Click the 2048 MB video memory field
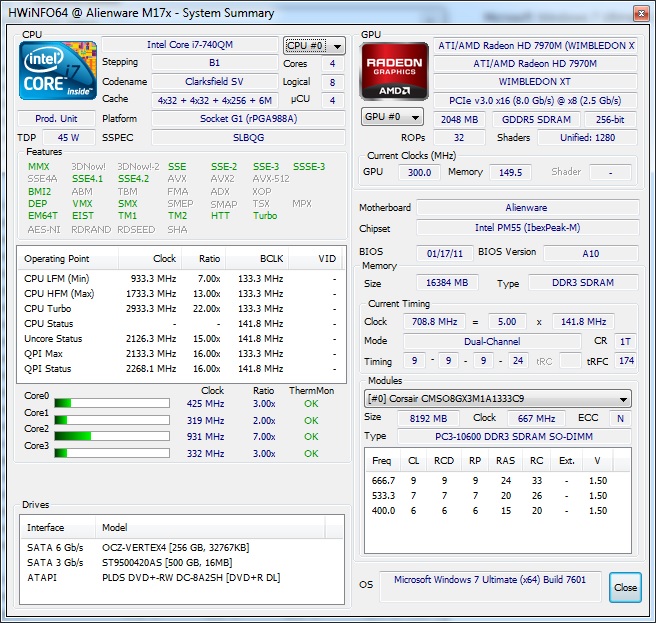The width and height of the screenshot is (656, 623). click(459, 120)
